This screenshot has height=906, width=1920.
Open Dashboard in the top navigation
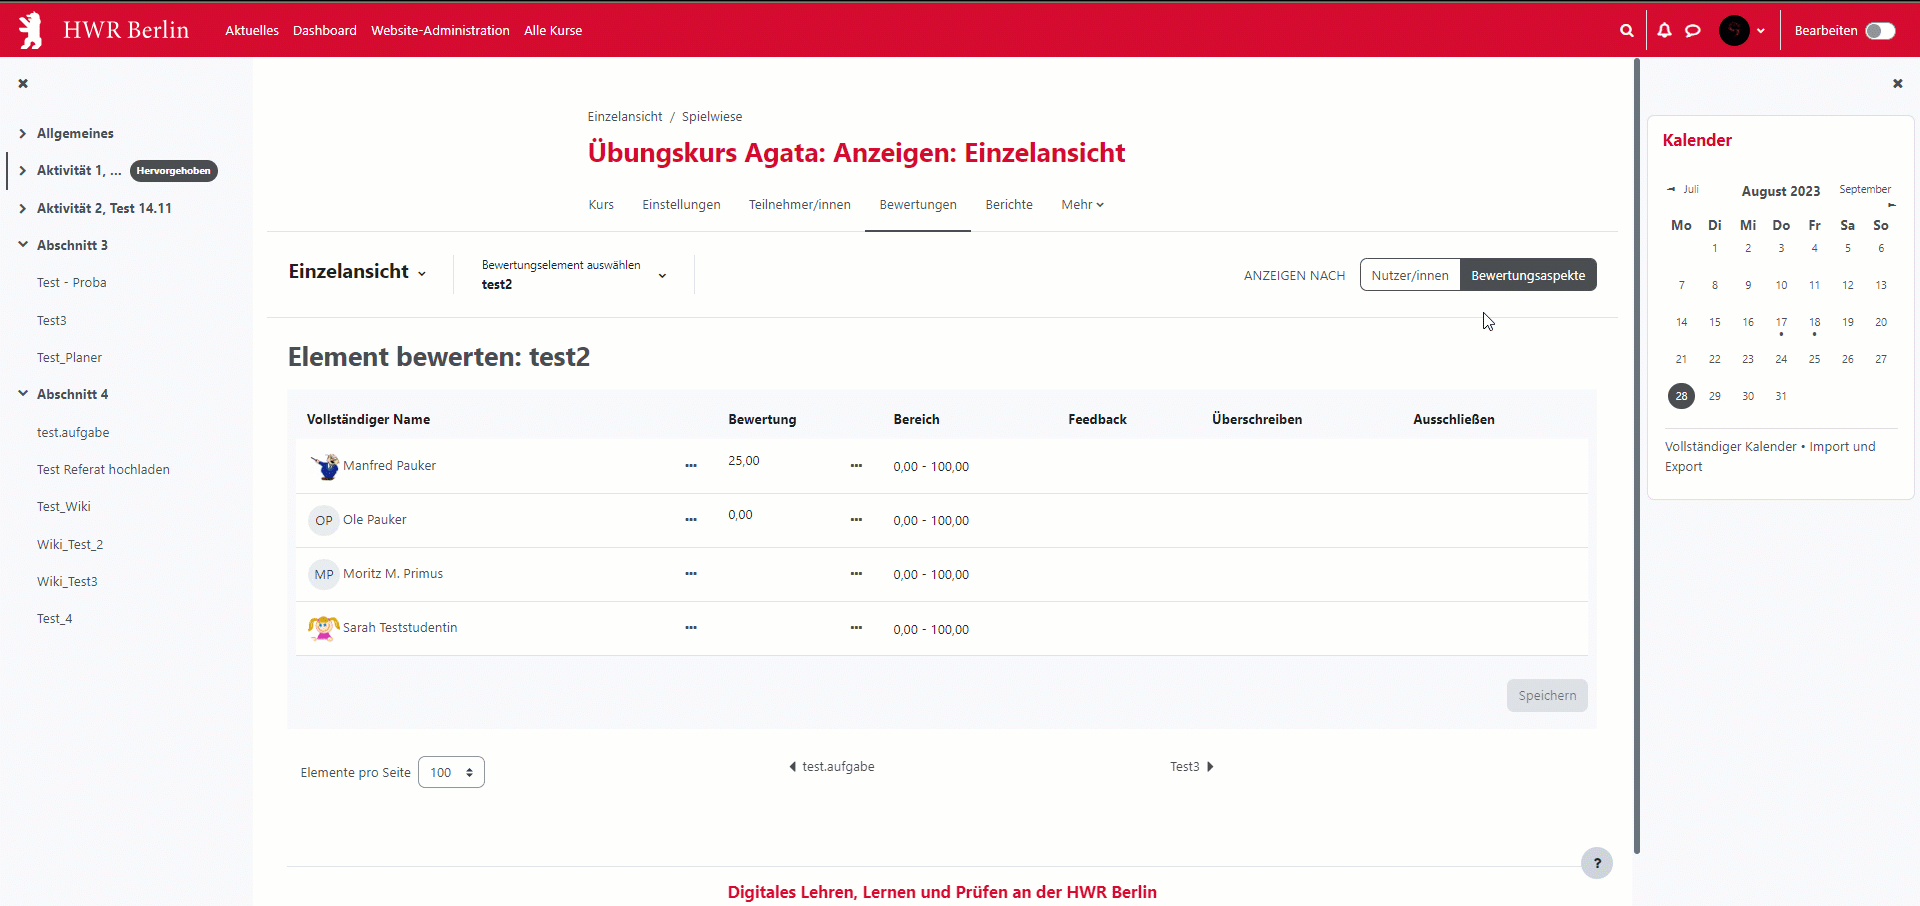pos(324,31)
